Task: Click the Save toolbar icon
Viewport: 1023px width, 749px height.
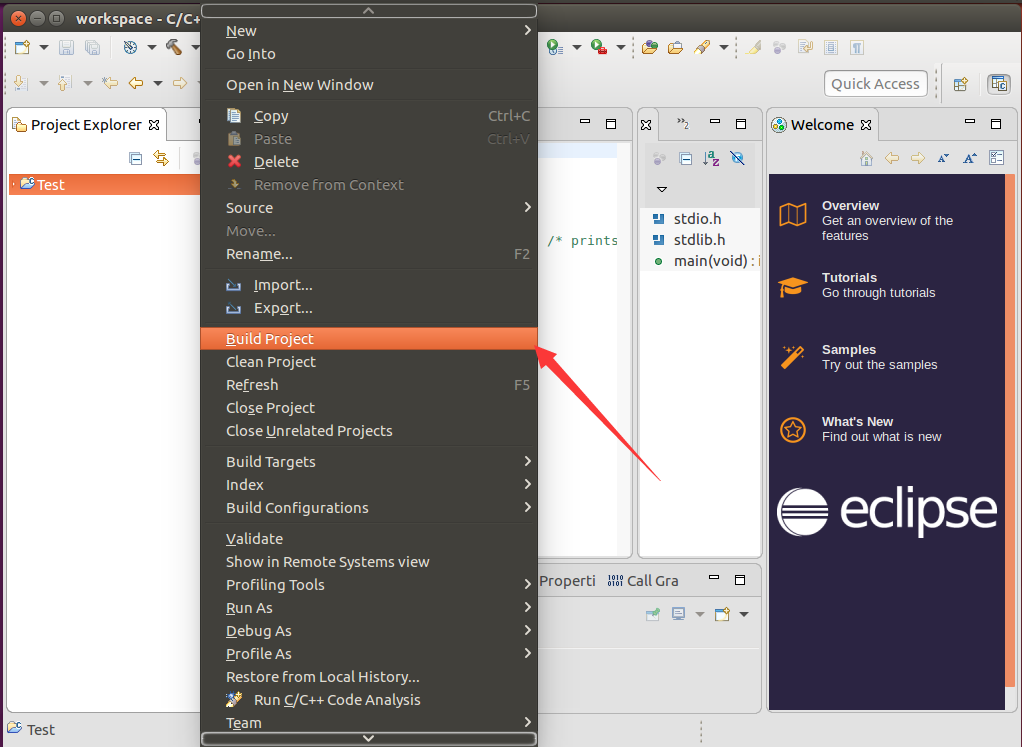Action: [66, 48]
